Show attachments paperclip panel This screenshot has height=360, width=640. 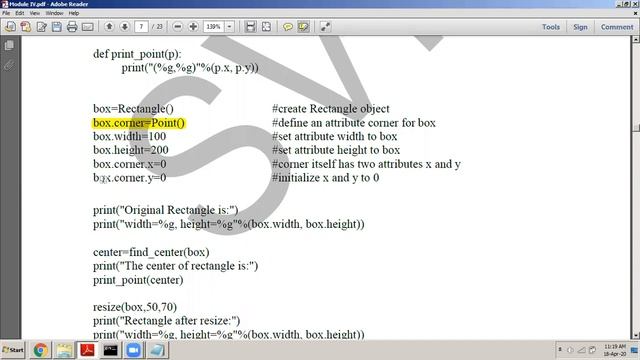(x=9, y=65)
